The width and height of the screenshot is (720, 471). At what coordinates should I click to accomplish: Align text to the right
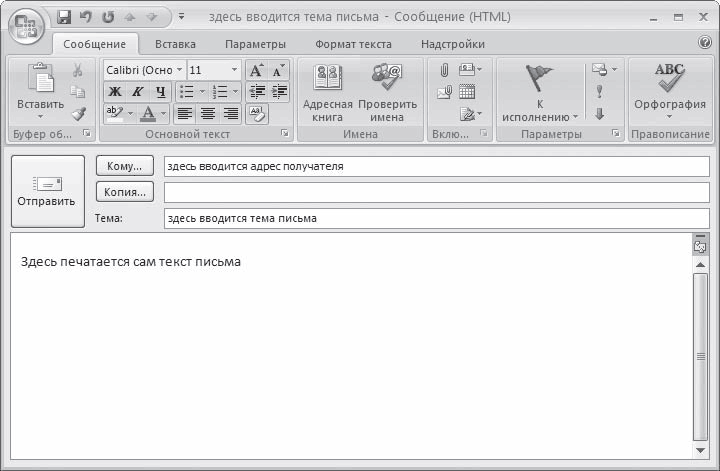(x=231, y=113)
